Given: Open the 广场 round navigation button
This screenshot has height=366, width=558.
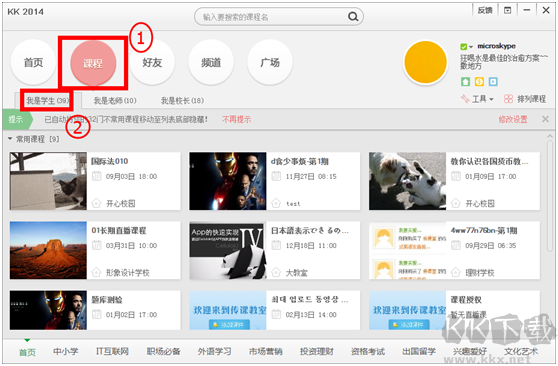Looking at the screenshot, I should coord(270,63).
